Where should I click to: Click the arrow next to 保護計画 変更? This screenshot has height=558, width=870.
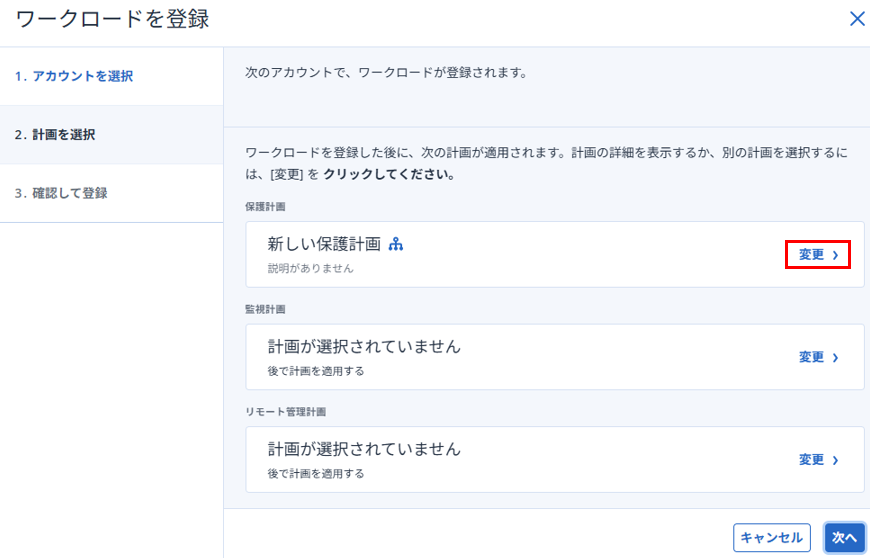(x=836, y=255)
